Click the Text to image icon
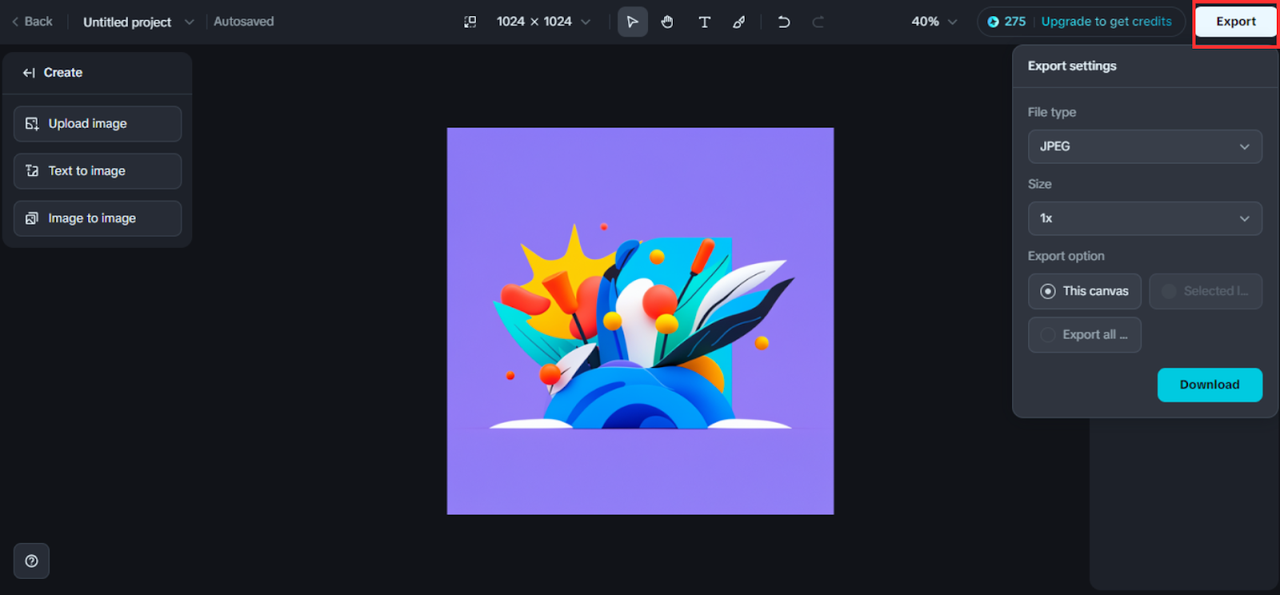Image resolution: width=1280 pixels, height=595 pixels. tap(32, 171)
